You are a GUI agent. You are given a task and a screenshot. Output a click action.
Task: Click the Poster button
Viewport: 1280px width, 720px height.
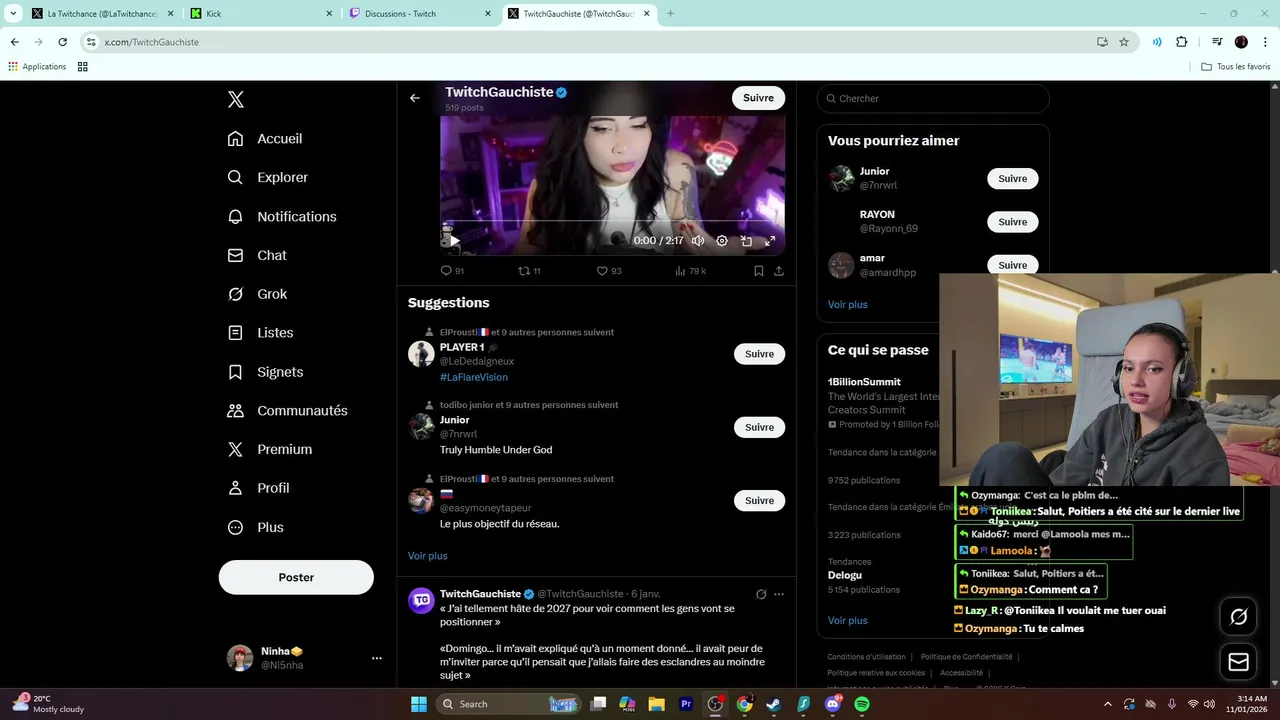(x=296, y=577)
